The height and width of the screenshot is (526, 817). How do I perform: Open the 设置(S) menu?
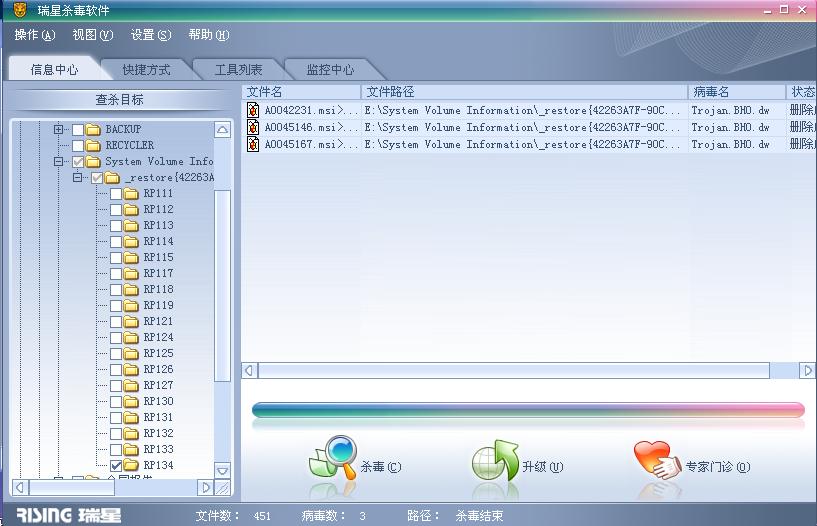coord(151,35)
